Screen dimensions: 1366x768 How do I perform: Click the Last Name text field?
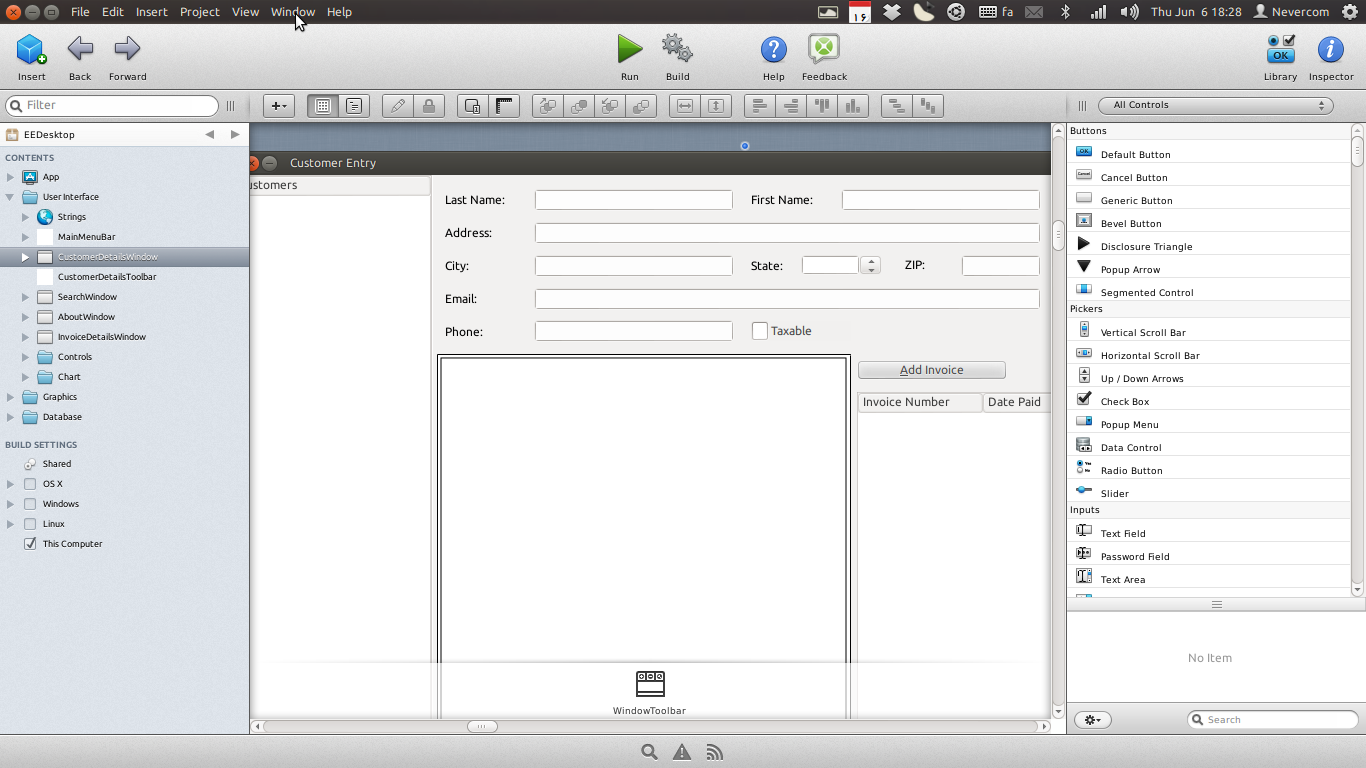[633, 200]
